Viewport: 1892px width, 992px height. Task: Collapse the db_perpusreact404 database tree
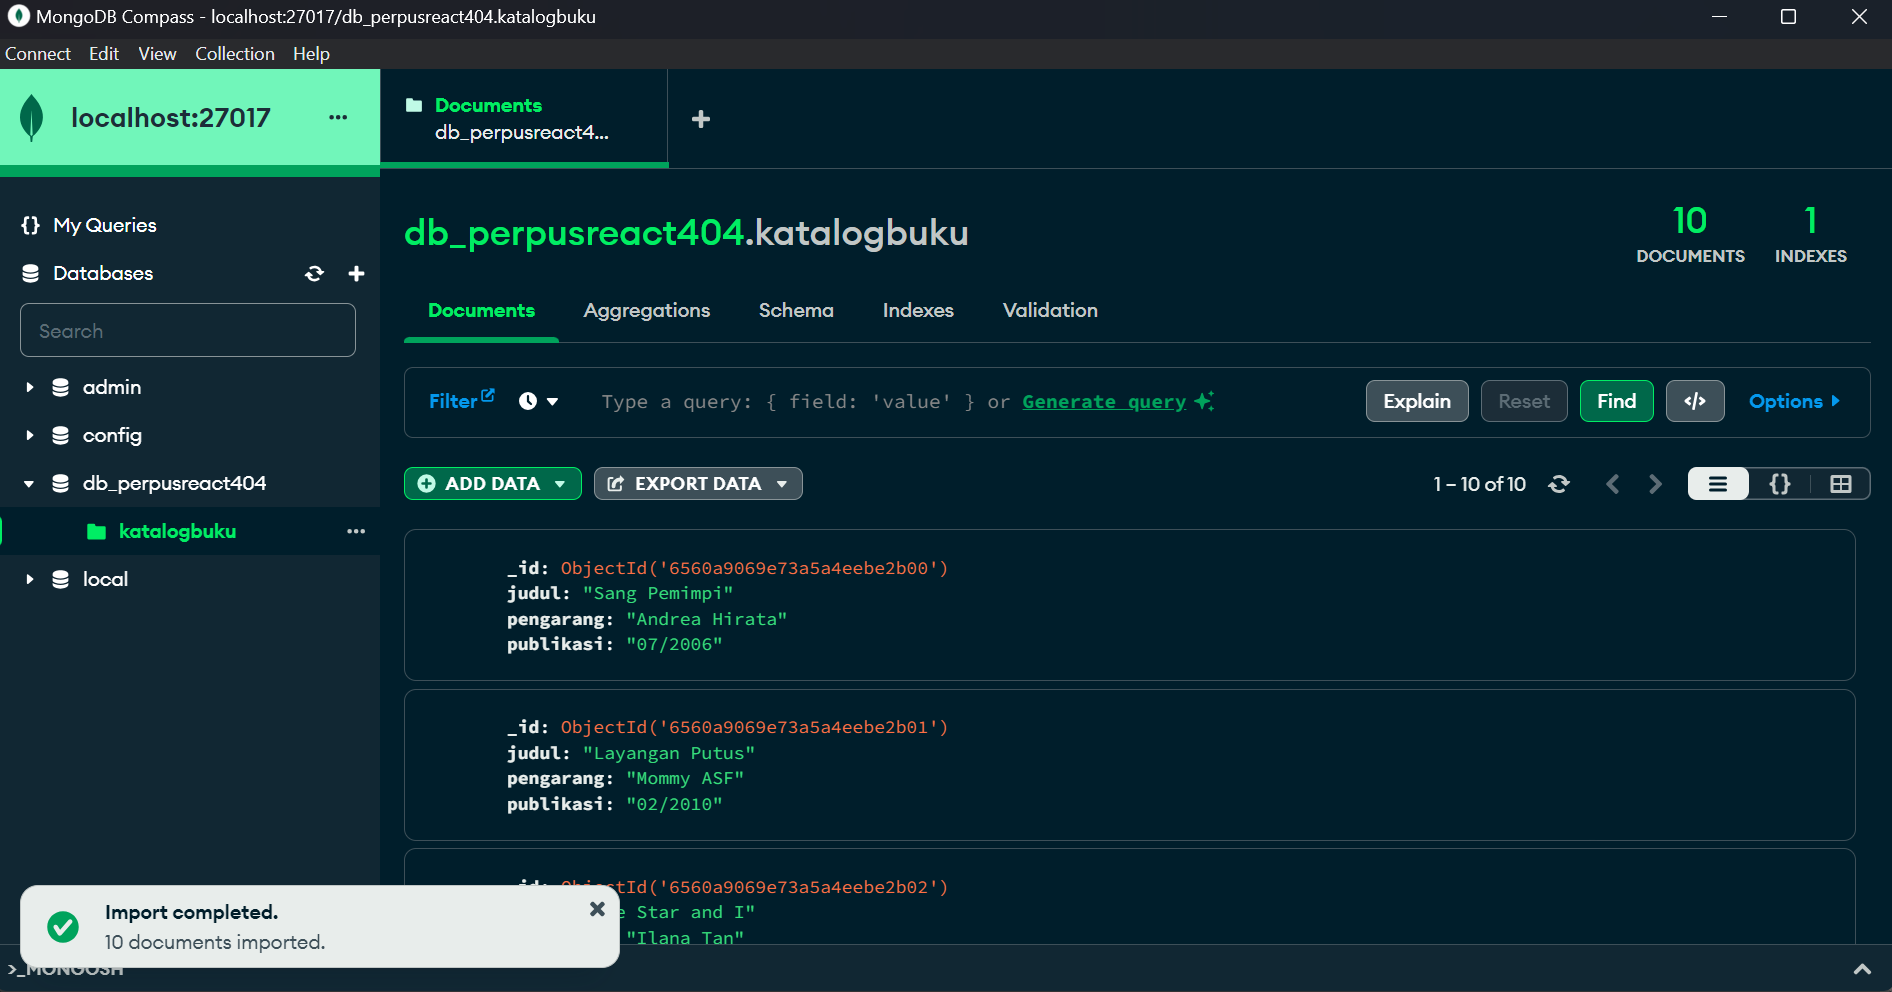tap(29, 483)
